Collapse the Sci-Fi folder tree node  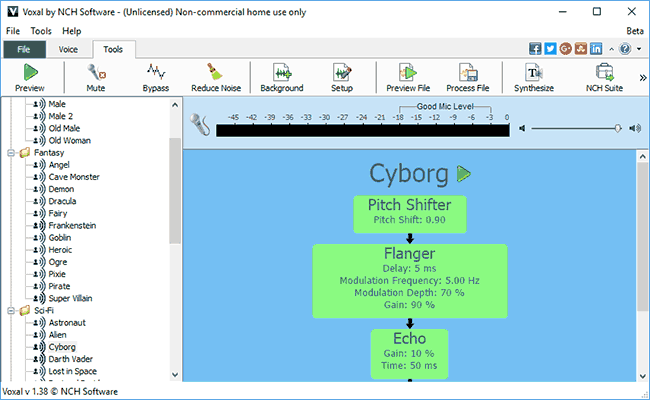[x=11, y=310]
